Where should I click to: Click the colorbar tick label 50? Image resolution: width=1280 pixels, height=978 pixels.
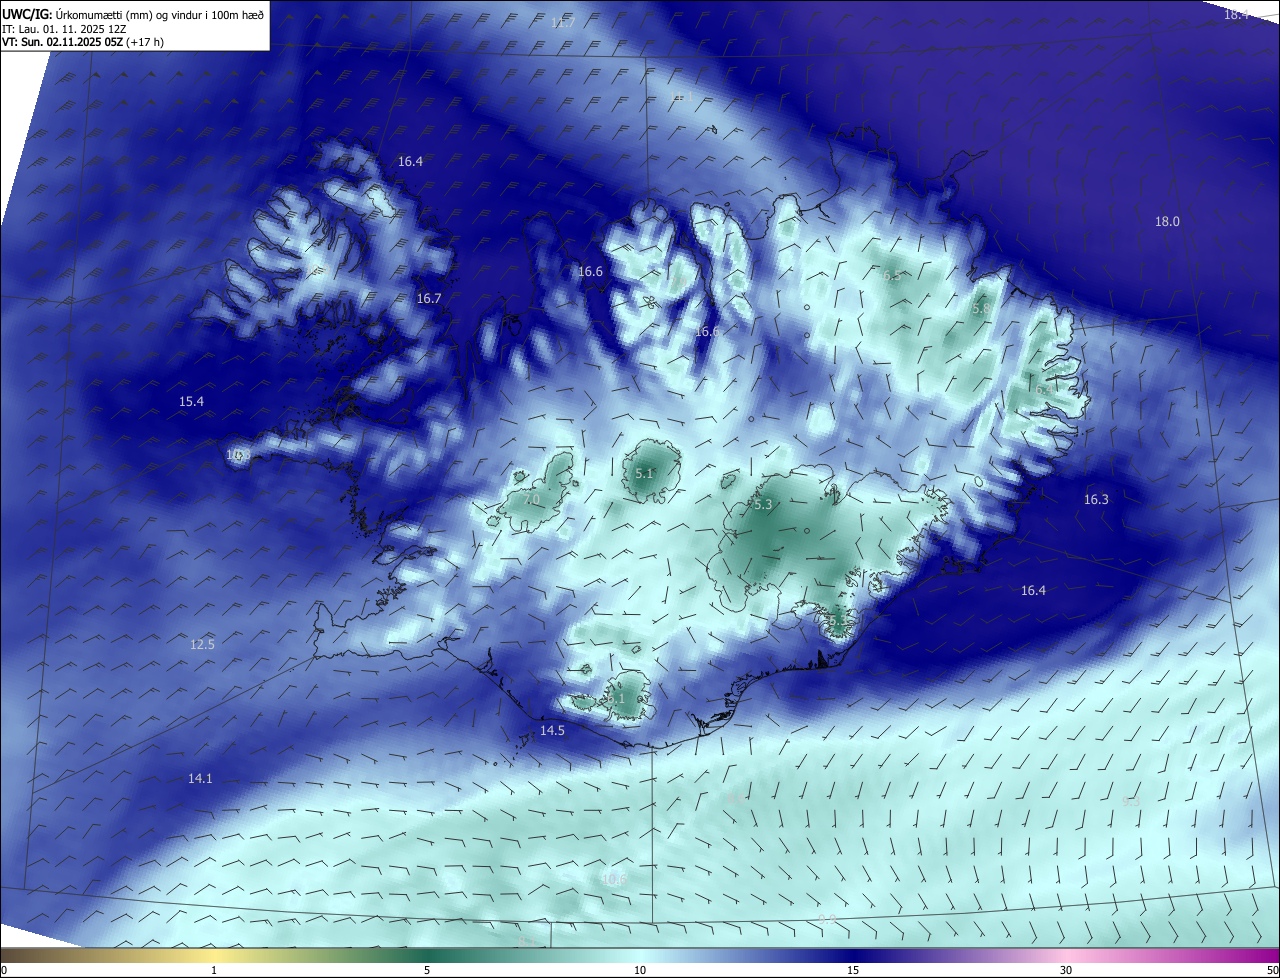1271,970
